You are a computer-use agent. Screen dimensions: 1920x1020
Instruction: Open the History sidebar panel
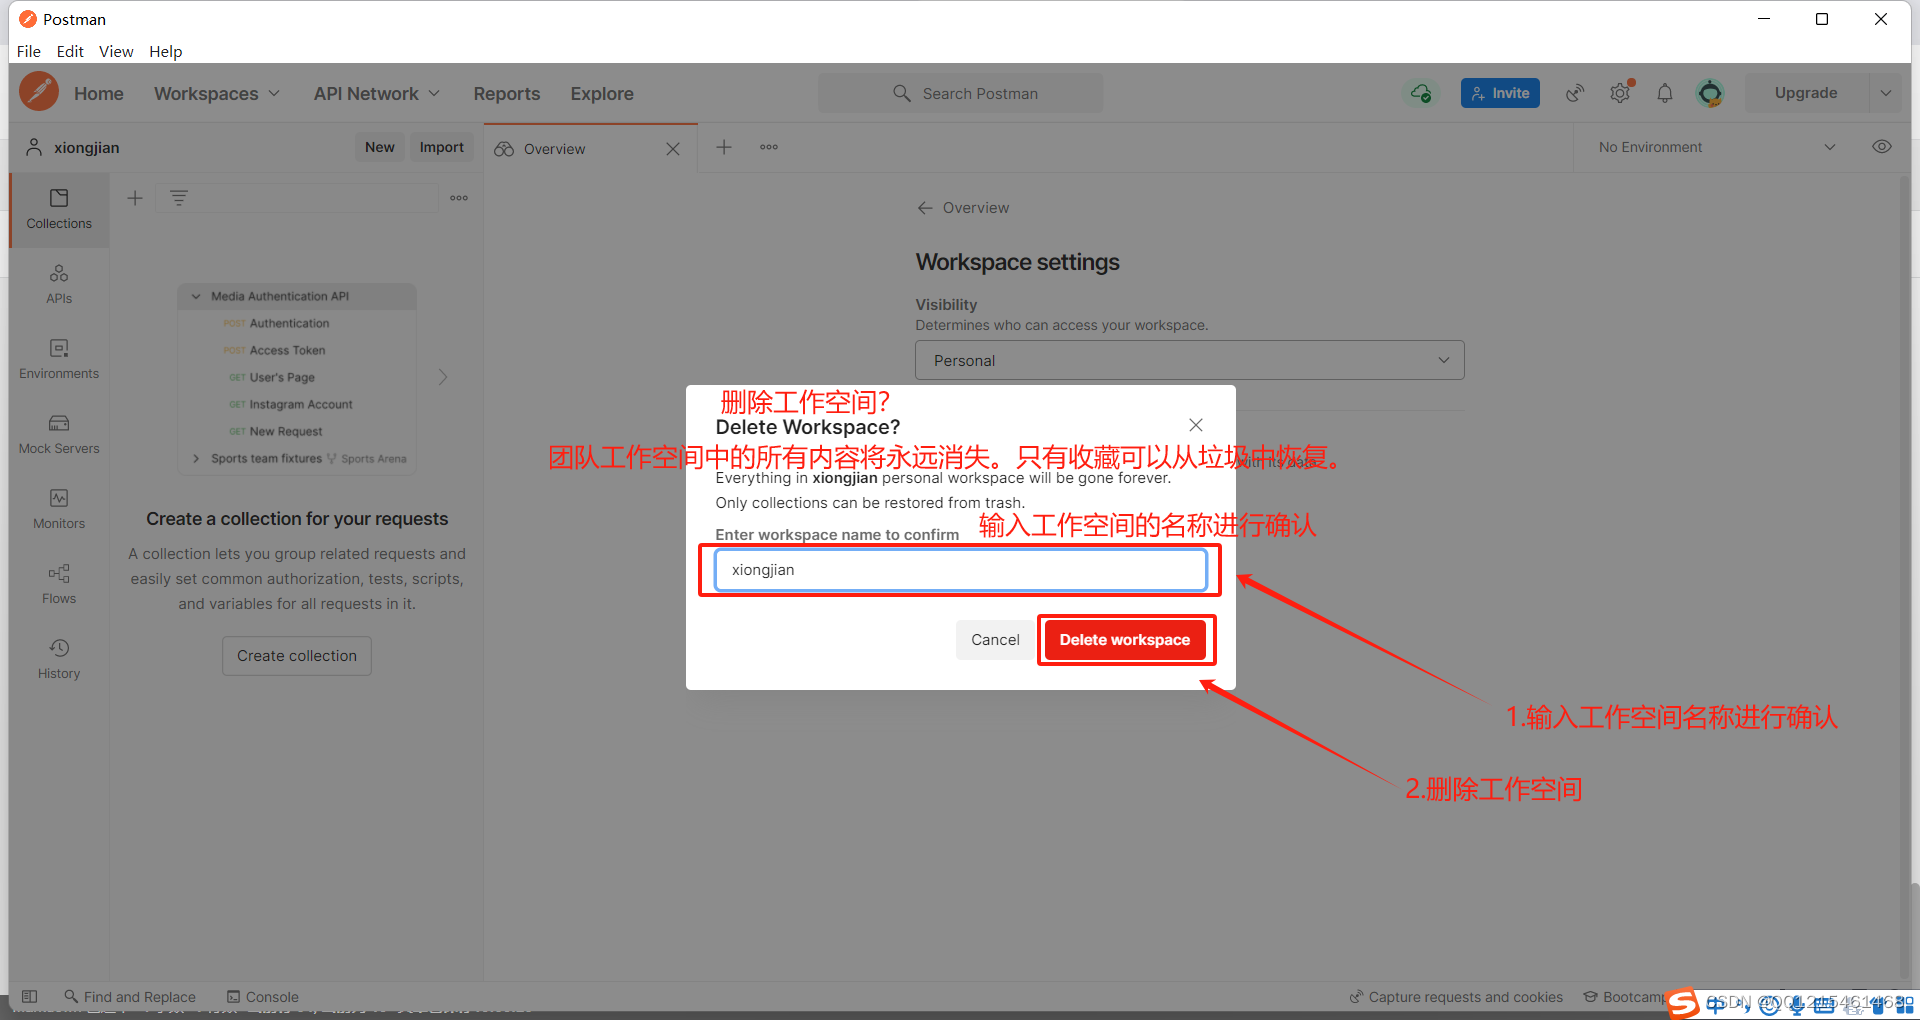tap(59, 660)
